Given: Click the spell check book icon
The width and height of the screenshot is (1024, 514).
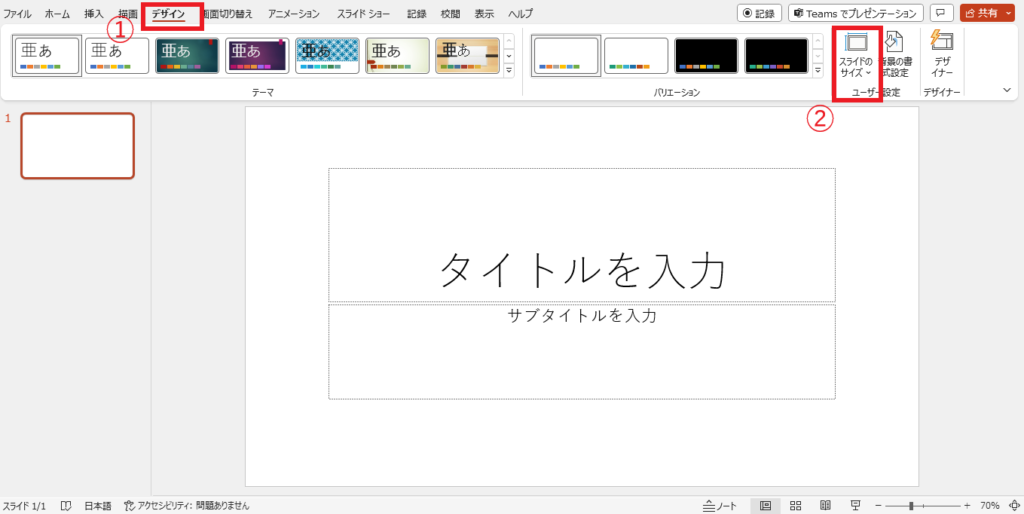Looking at the screenshot, I should tap(66, 506).
